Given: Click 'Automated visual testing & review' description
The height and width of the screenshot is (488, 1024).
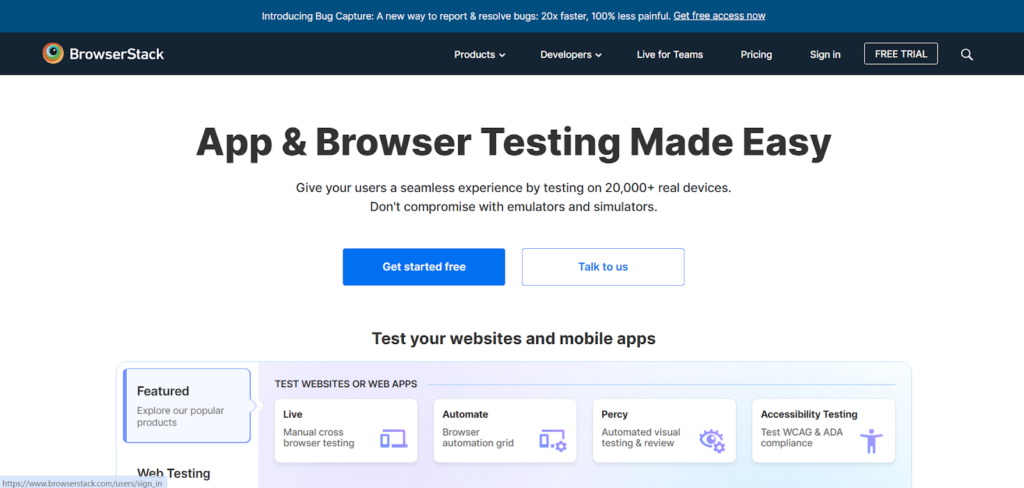Looking at the screenshot, I should pyautogui.click(x=641, y=438).
